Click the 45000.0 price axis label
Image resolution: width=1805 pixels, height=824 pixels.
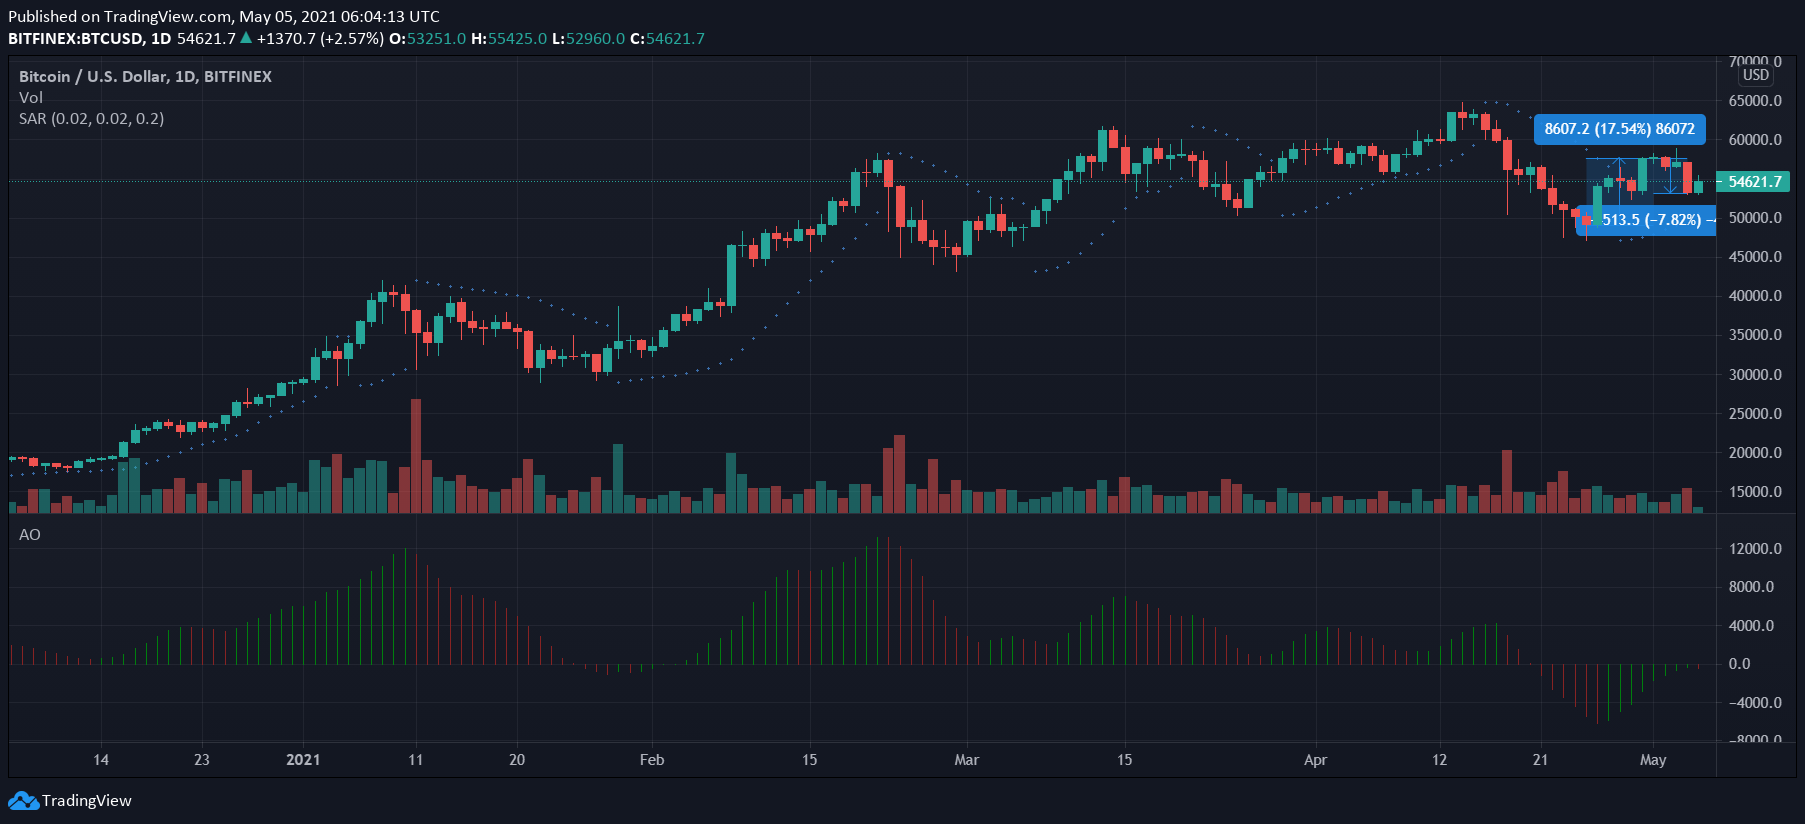tap(1755, 257)
